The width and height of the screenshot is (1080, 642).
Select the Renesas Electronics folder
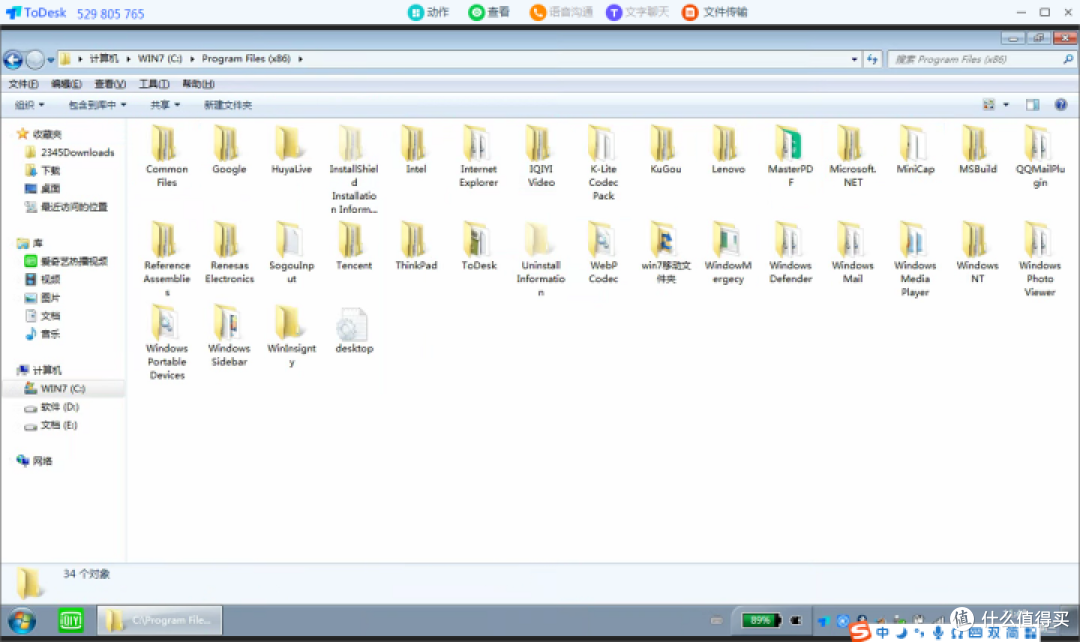coord(229,253)
